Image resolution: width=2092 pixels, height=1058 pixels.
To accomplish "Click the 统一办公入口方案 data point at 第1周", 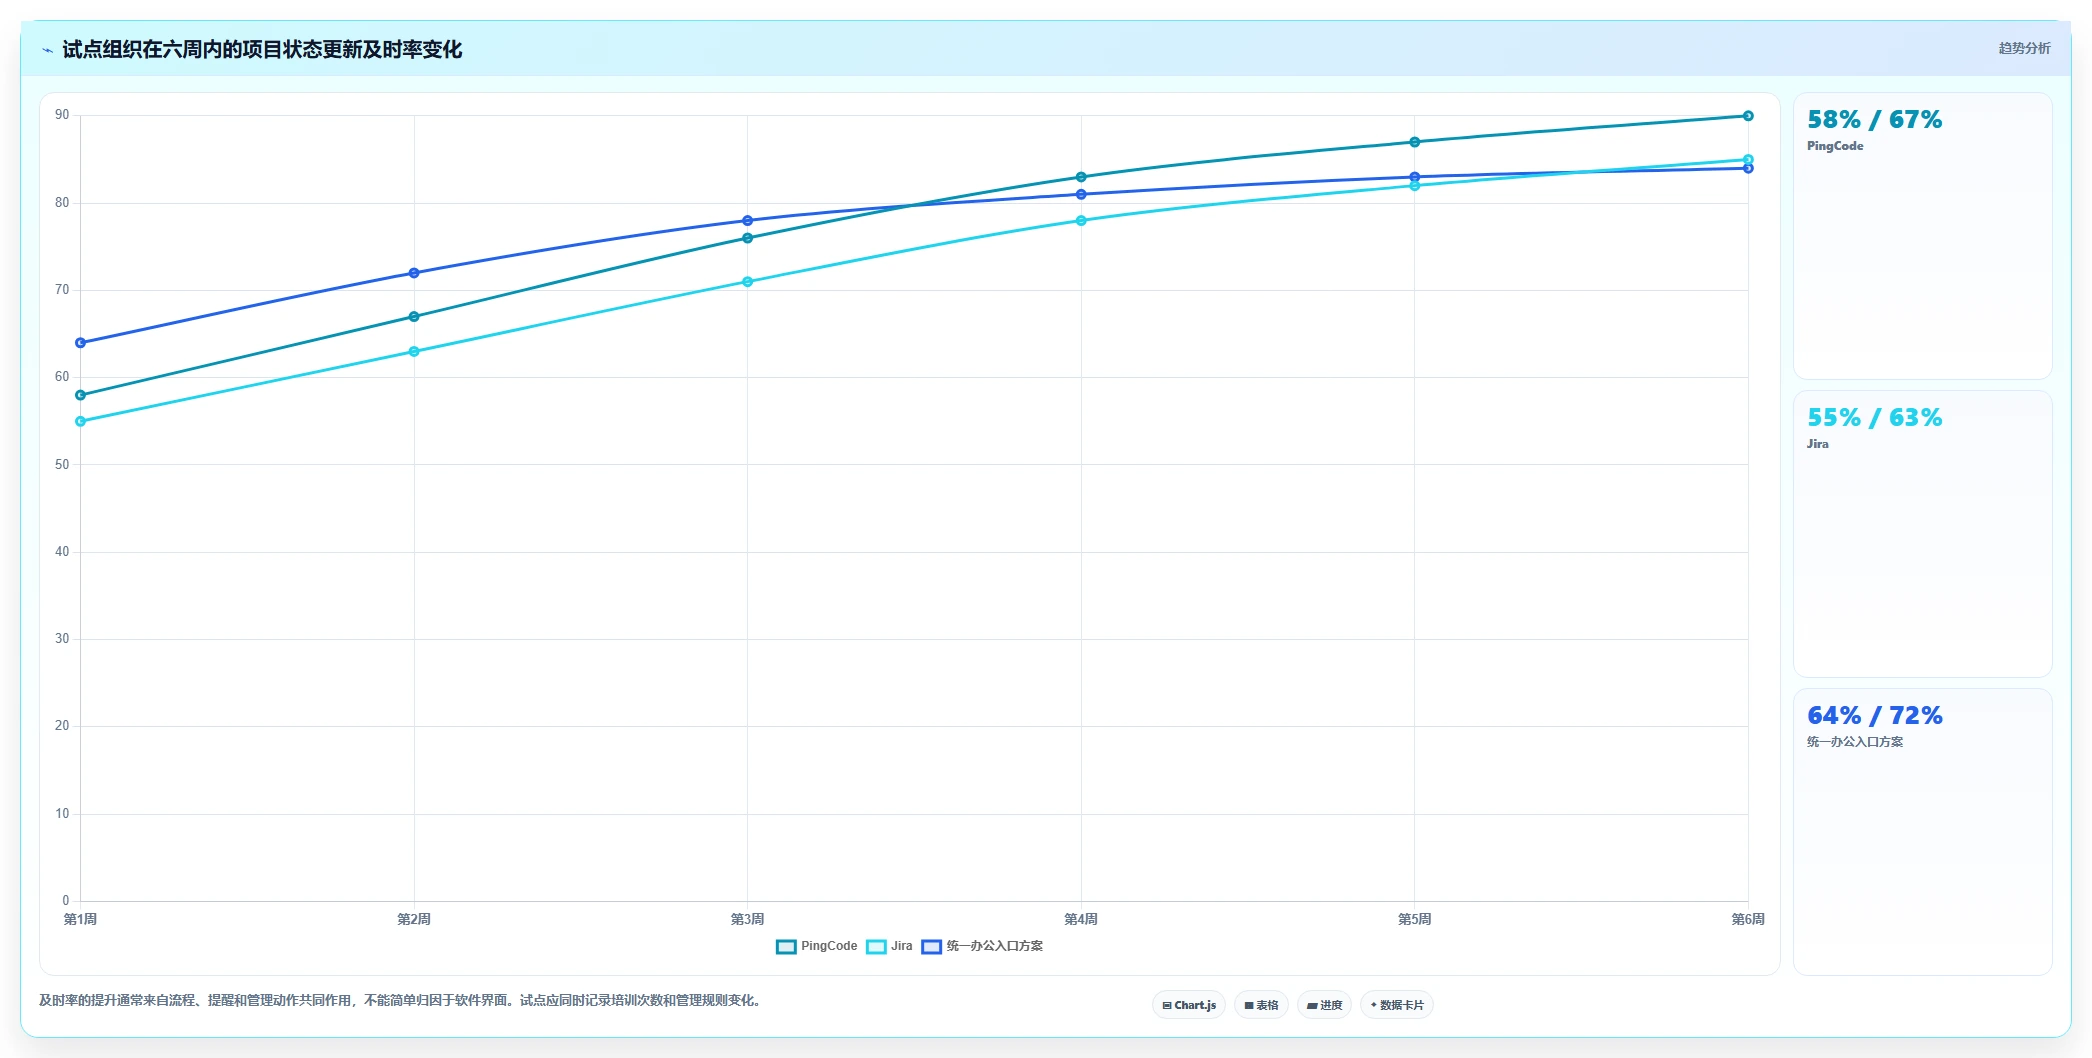I will point(81,343).
